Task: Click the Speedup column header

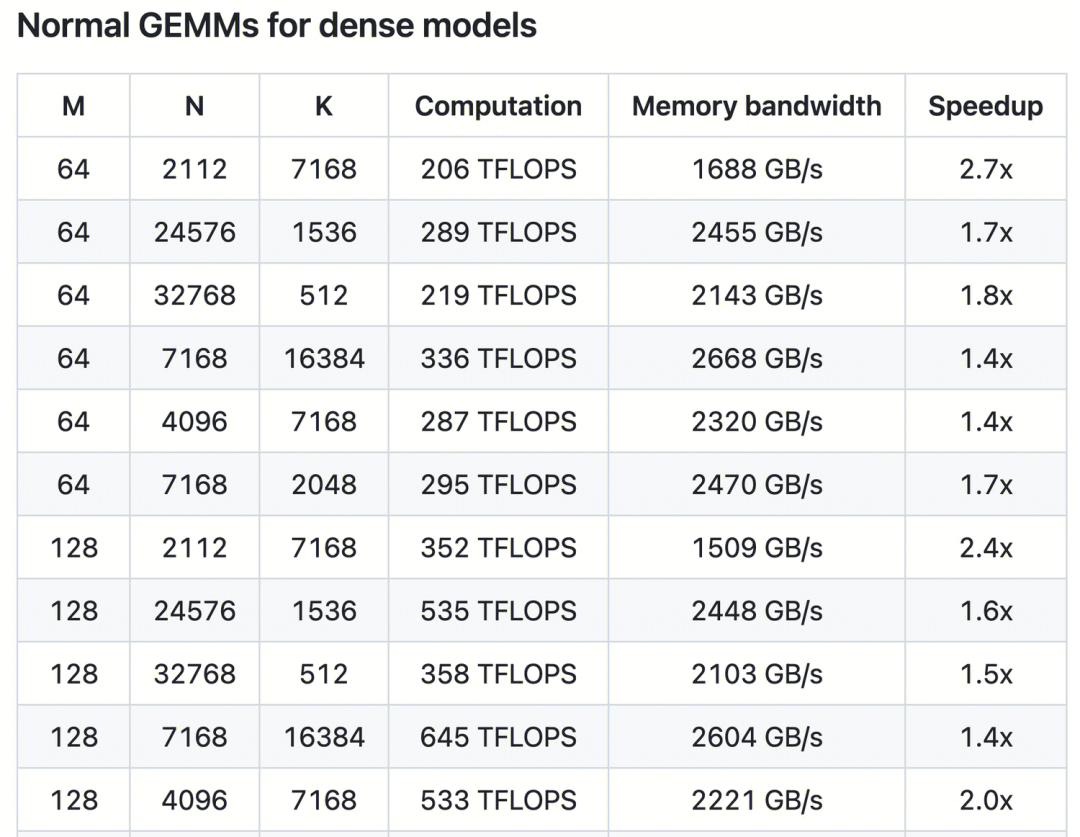Action: click(x=985, y=106)
